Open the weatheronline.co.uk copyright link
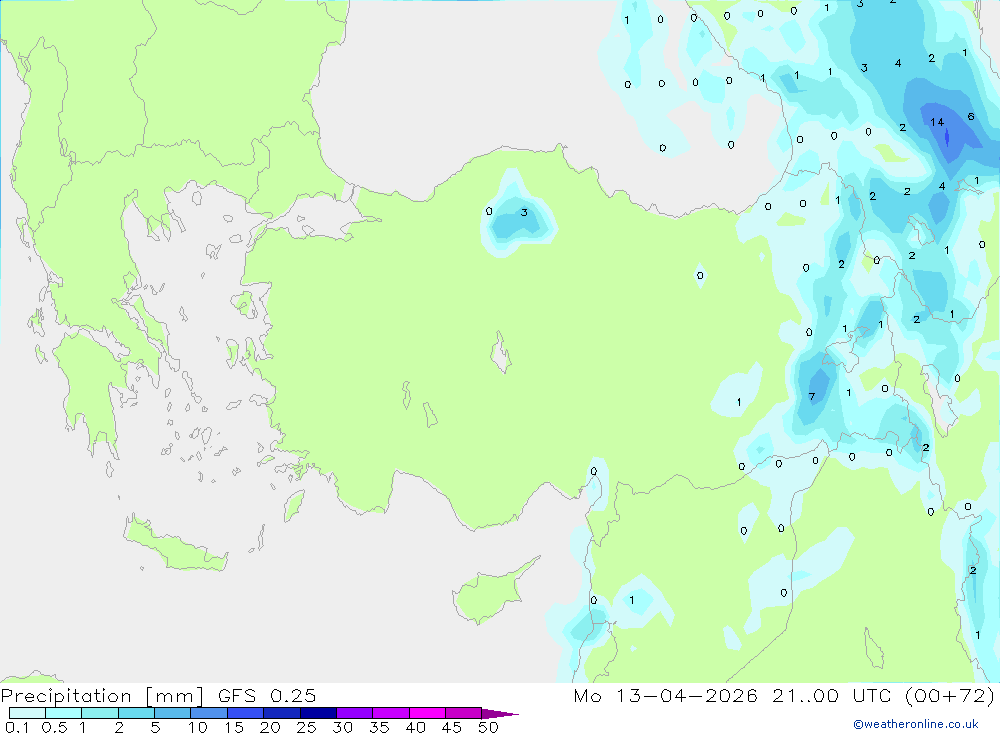The width and height of the screenshot is (1000, 733). (916, 724)
